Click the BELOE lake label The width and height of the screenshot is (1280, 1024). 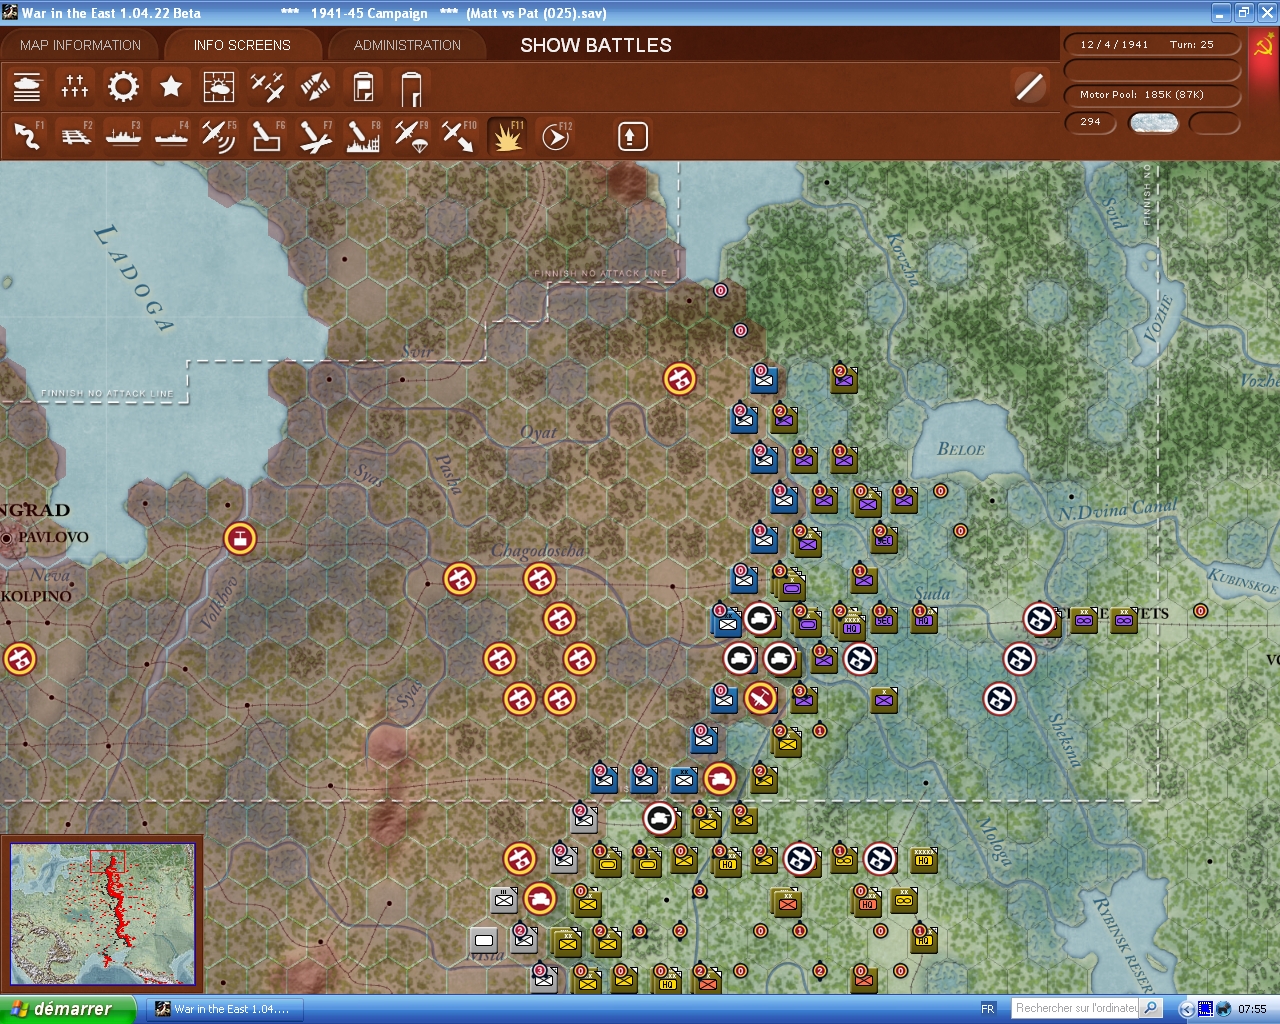[x=961, y=450]
